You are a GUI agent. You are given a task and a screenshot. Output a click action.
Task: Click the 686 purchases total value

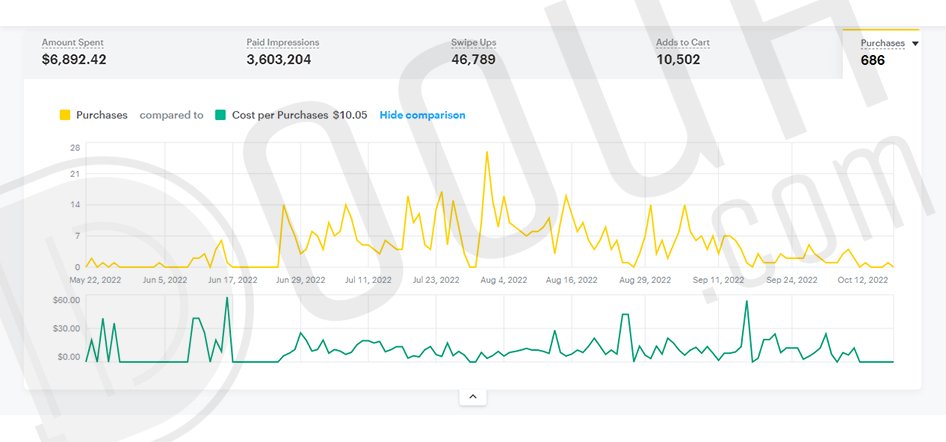coord(873,61)
